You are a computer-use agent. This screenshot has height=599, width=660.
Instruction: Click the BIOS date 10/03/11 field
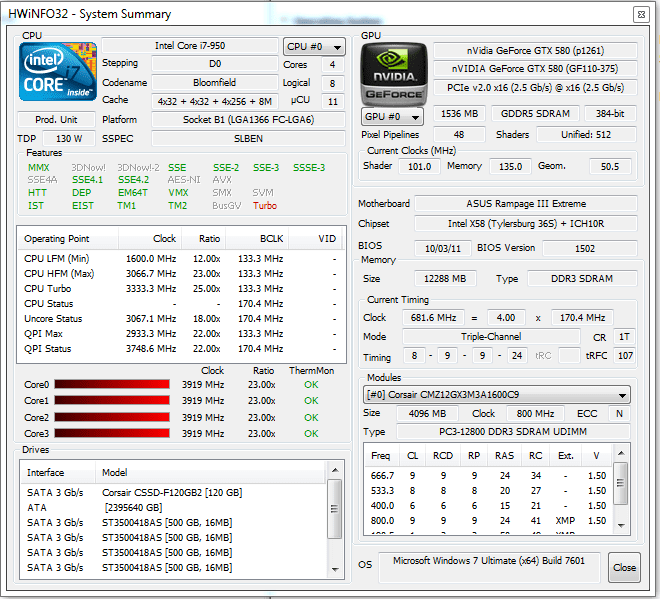pos(442,248)
